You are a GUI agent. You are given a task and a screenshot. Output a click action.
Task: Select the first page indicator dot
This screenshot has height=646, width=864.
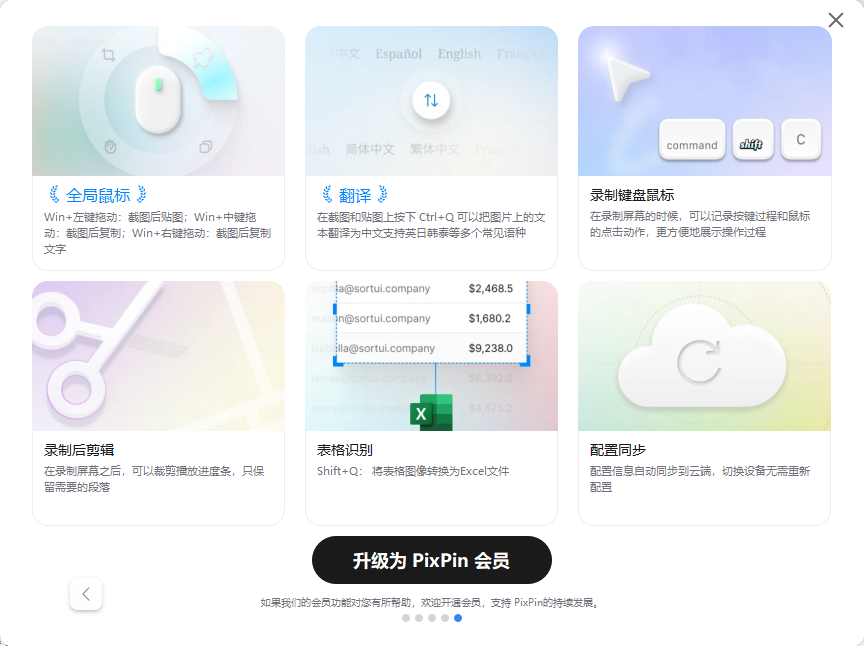pyautogui.click(x=406, y=618)
